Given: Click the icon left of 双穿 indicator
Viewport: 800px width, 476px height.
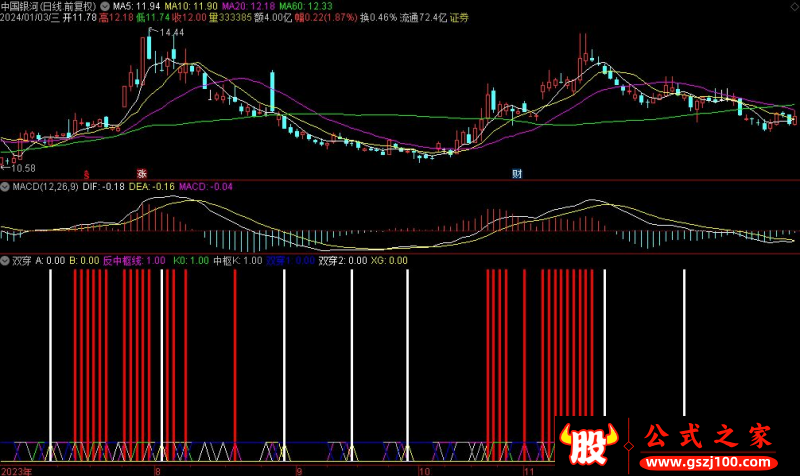Looking at the screenshot, I should point(5,260).
